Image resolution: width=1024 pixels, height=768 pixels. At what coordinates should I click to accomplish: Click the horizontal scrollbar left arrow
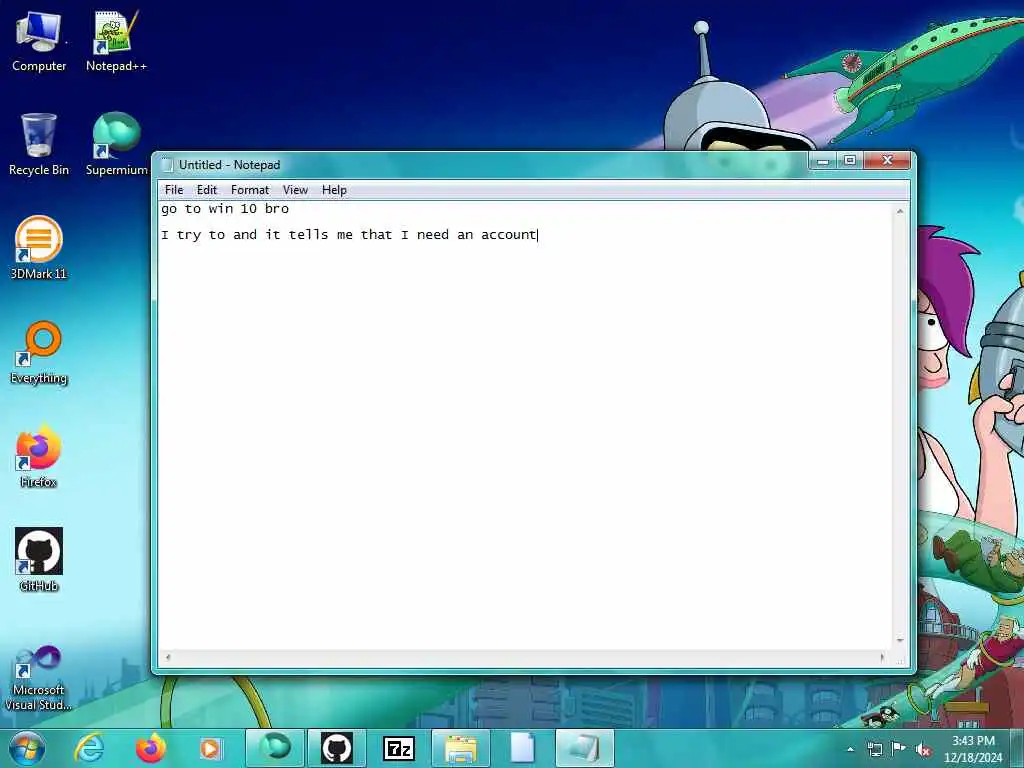click(168, 658)
